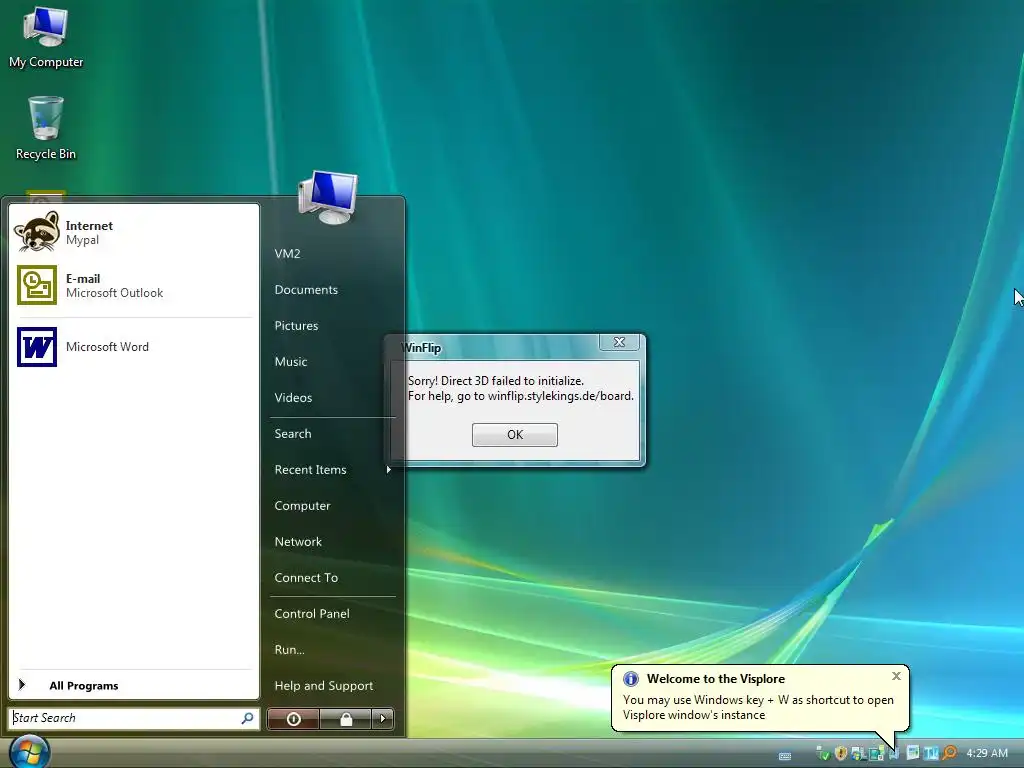Open Pictures from Start menu

296,325
